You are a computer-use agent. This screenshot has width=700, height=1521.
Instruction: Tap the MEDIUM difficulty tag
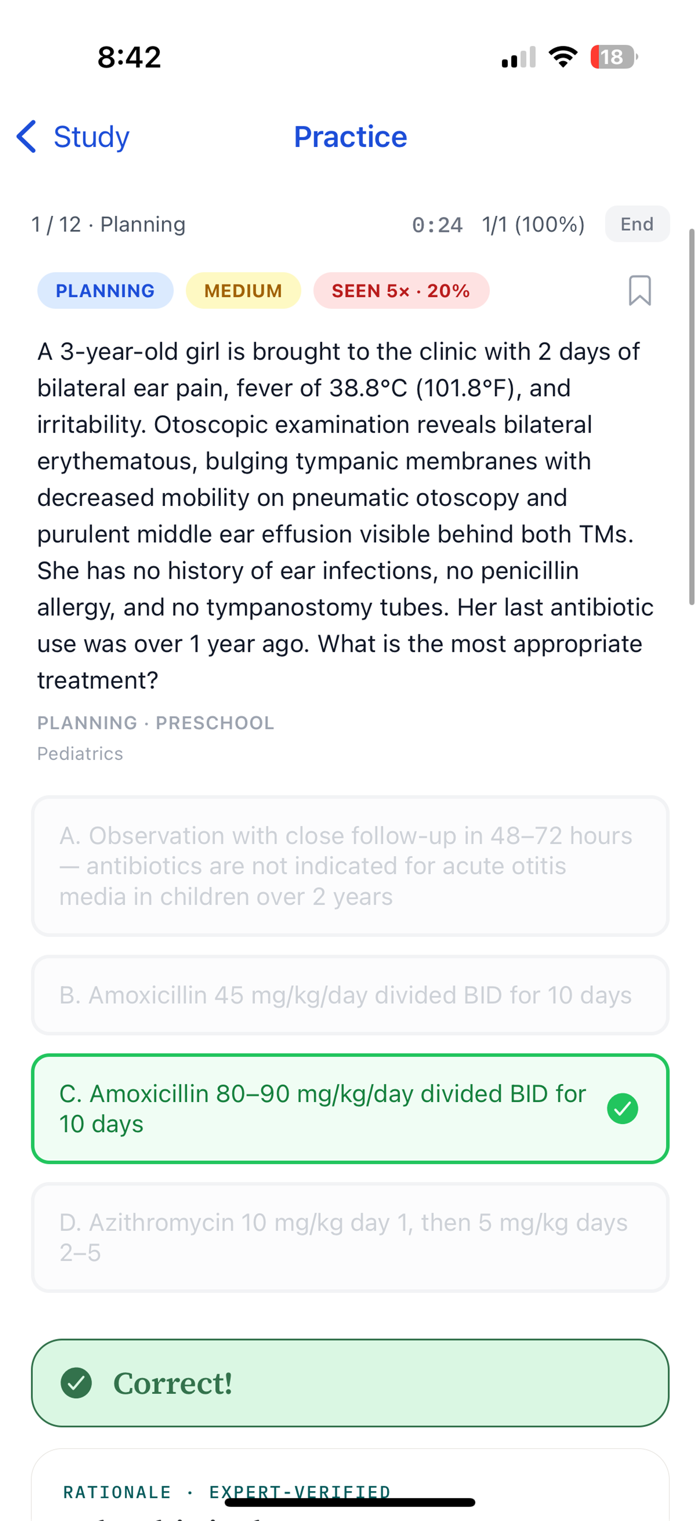(x=243, y=291)
